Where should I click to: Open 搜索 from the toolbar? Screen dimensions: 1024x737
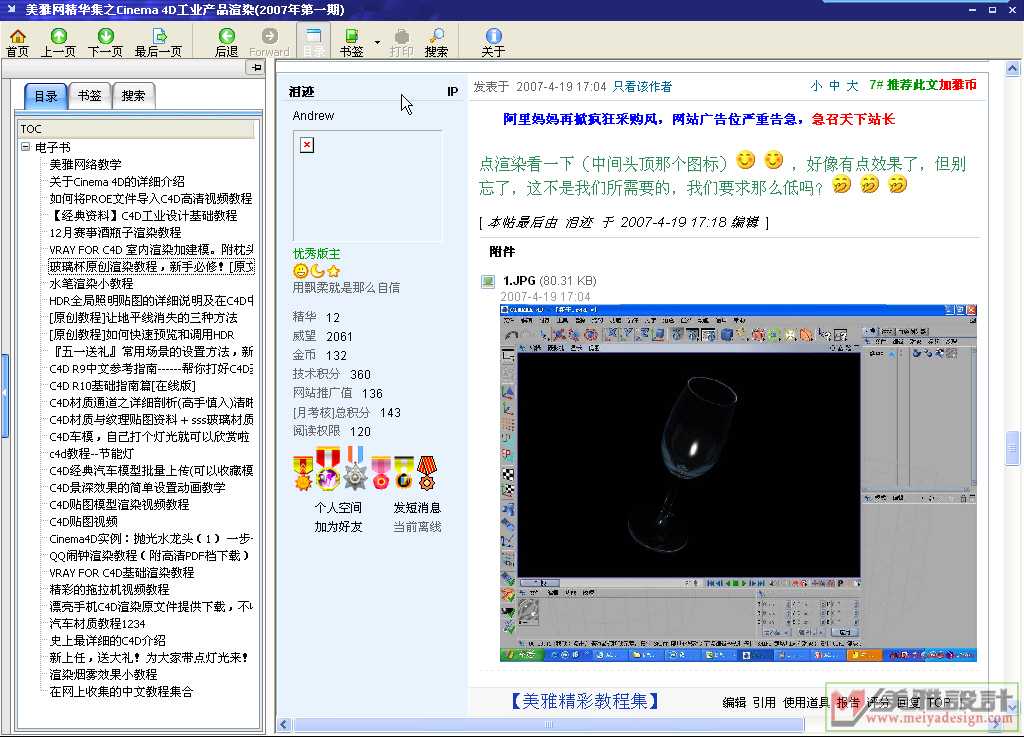point(436,42)
